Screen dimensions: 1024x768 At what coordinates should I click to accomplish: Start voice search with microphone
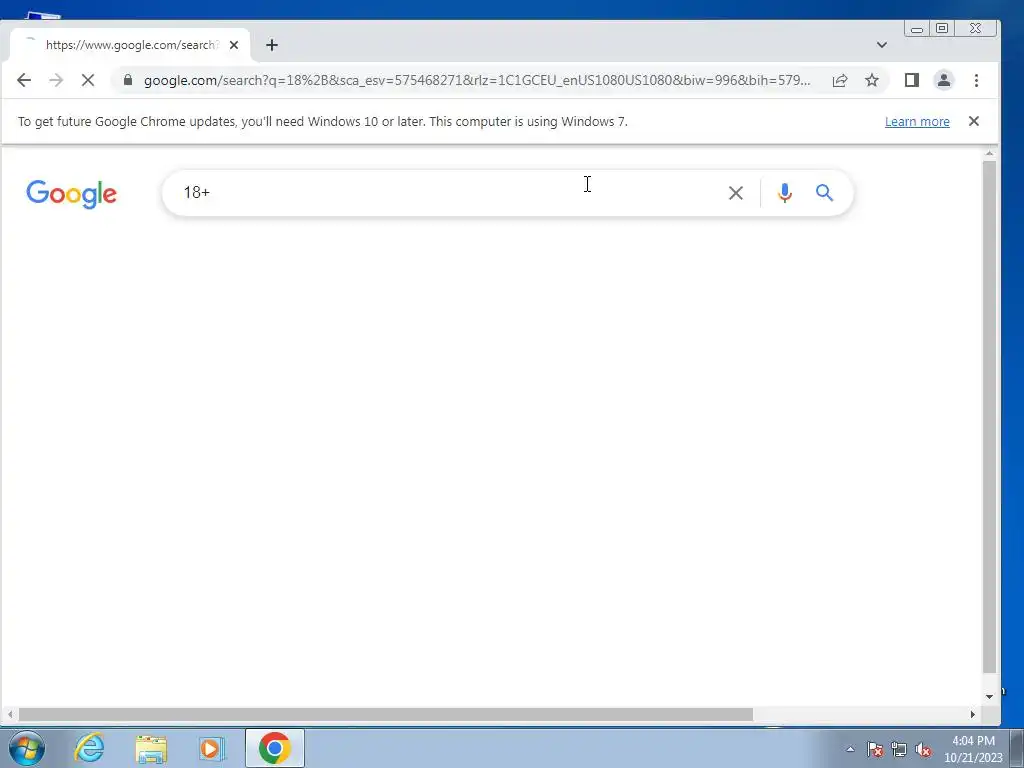click(785, 193)
